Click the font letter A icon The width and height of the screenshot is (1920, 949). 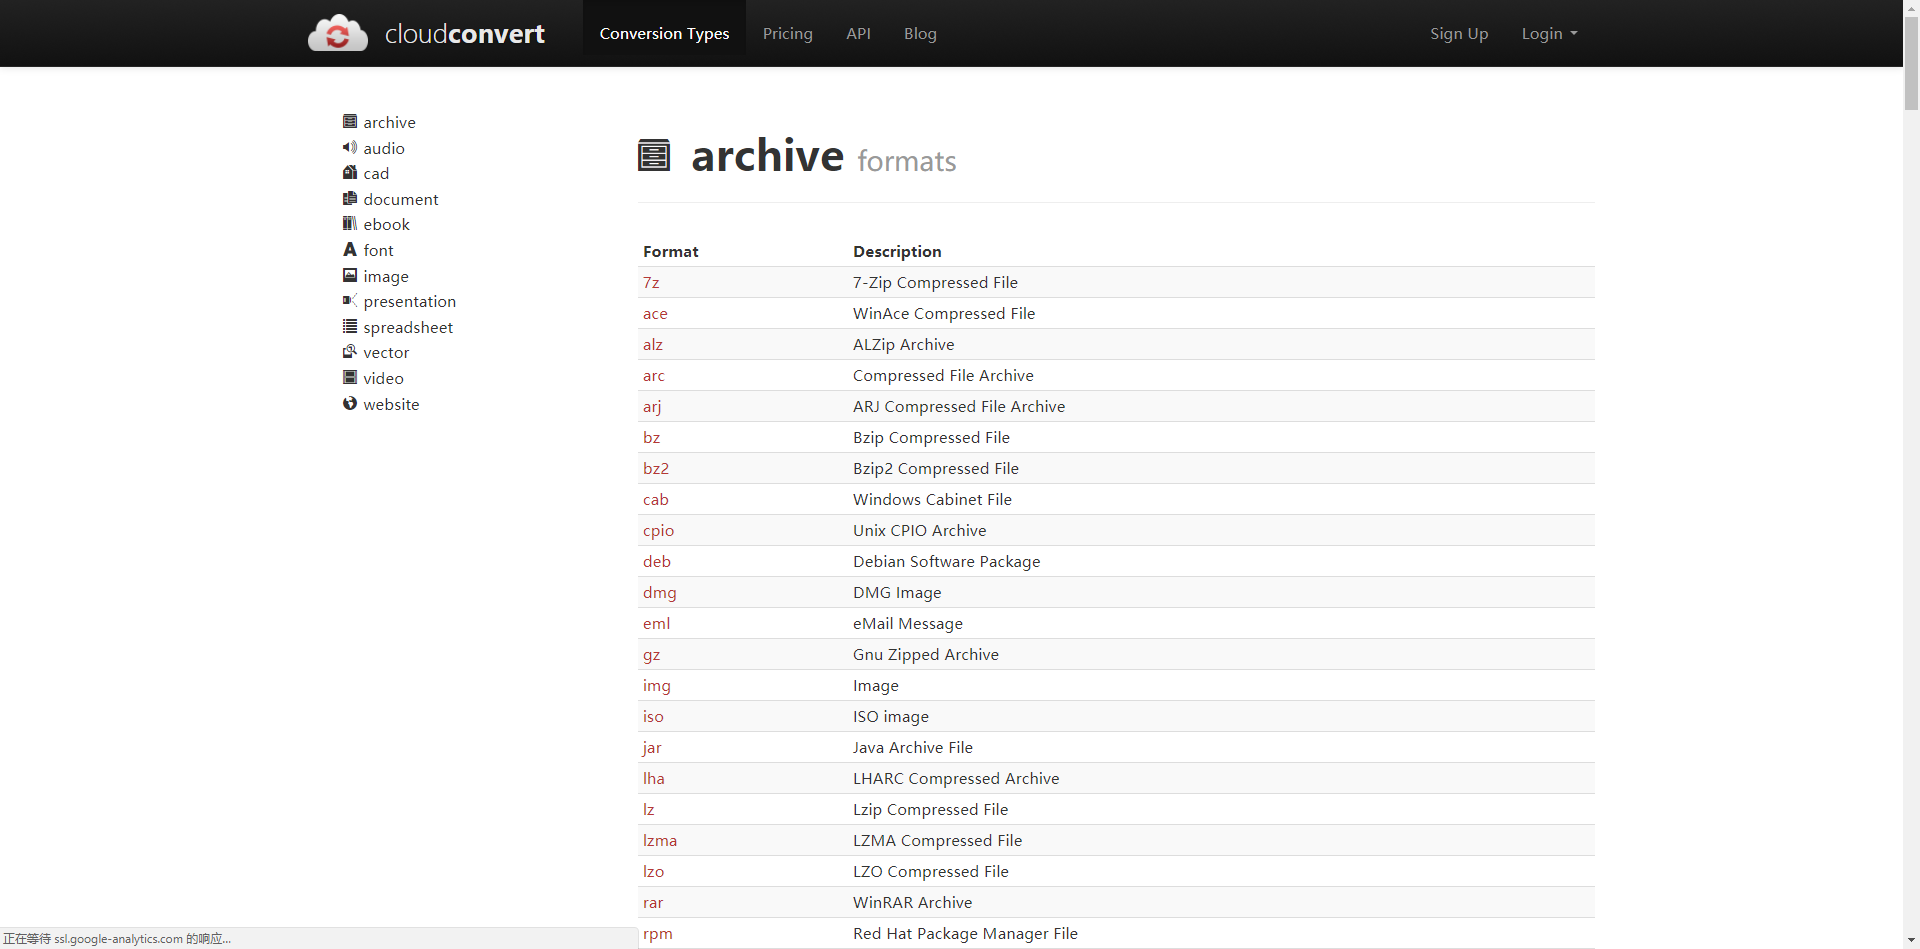pyautogui.click(x=350, y=249)
